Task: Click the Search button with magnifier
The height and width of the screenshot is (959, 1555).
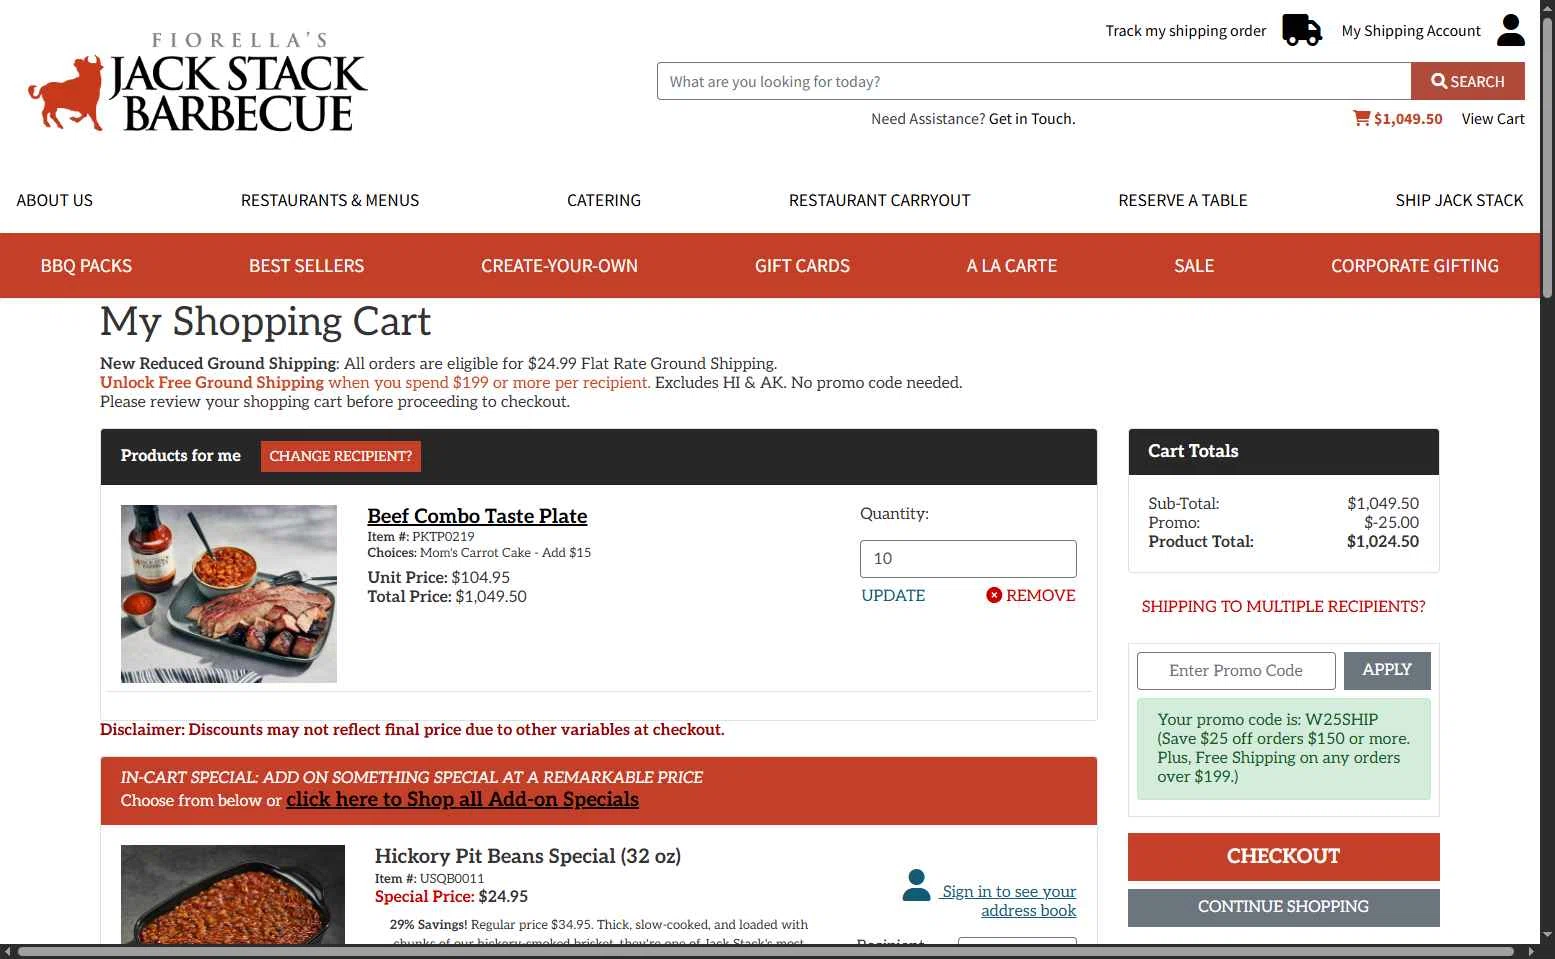Action: pos(1467,81)
